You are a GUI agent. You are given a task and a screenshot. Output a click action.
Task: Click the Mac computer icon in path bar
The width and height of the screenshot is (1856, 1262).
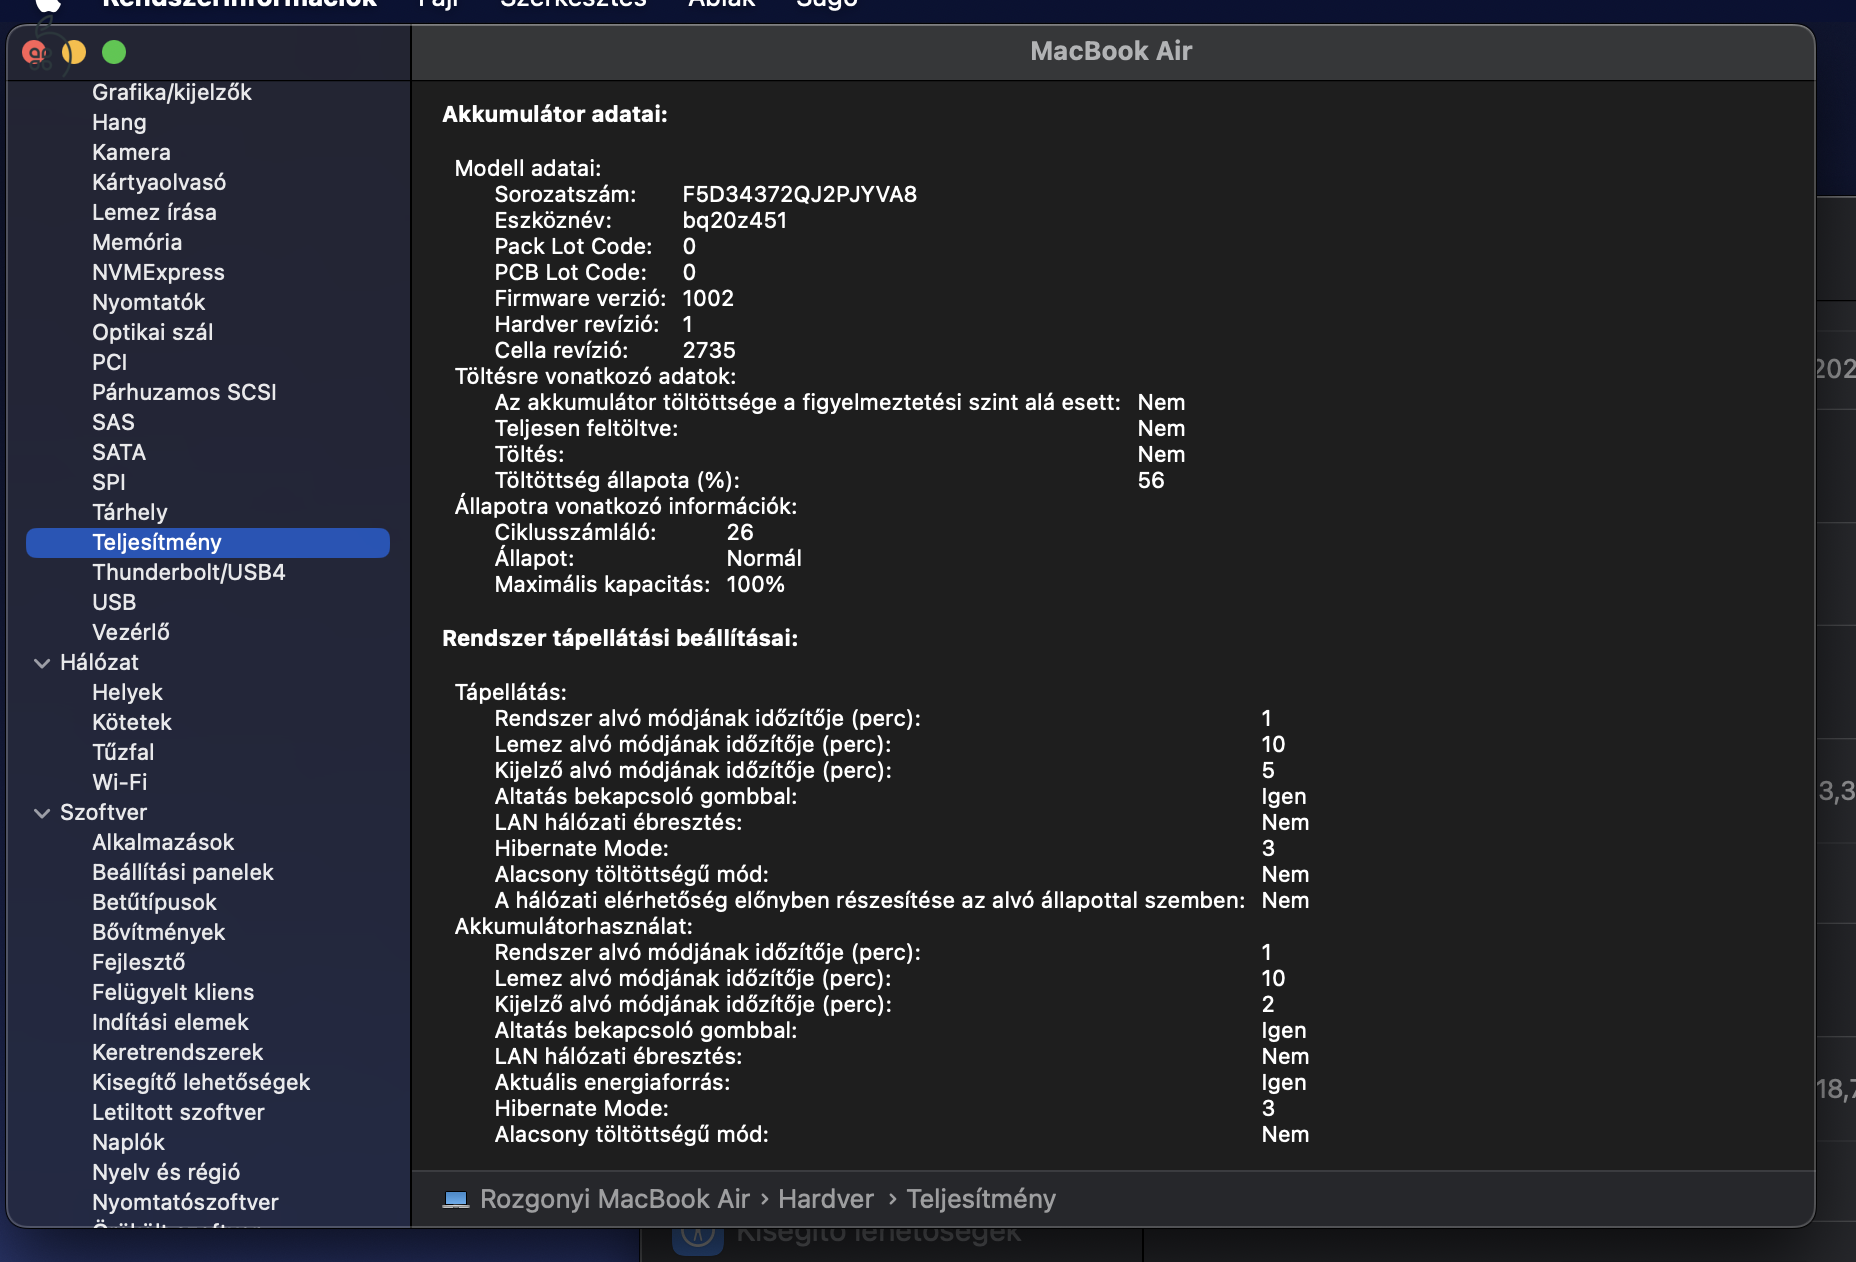(x=456, y=1199)
